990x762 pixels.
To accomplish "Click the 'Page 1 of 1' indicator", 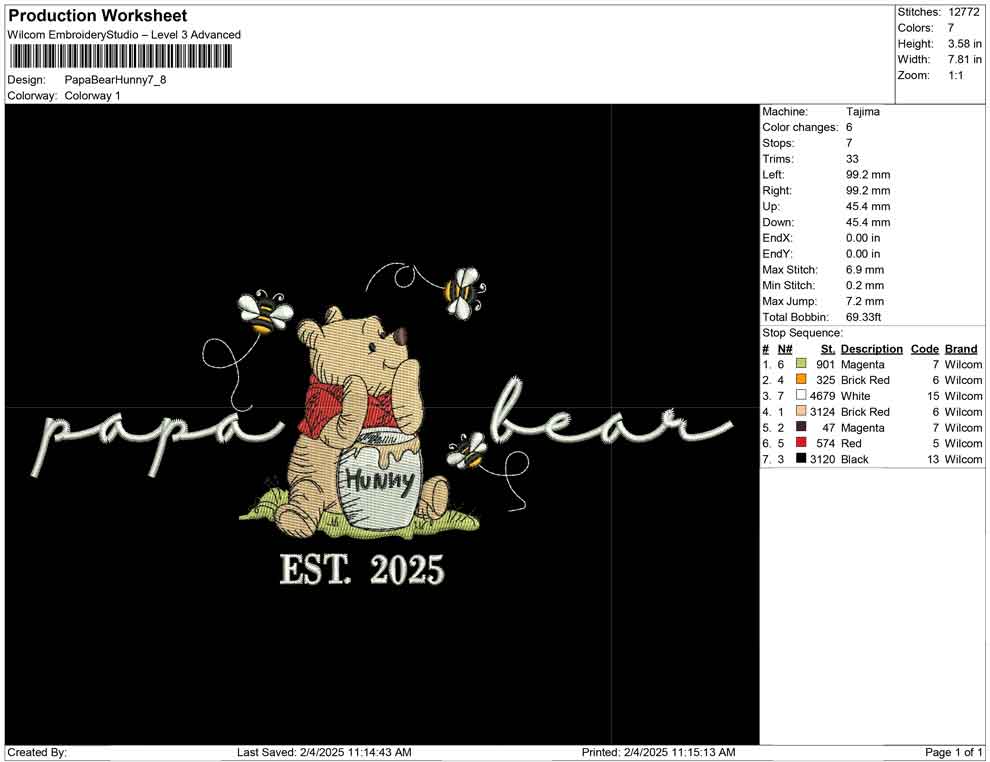I will 953,752.
